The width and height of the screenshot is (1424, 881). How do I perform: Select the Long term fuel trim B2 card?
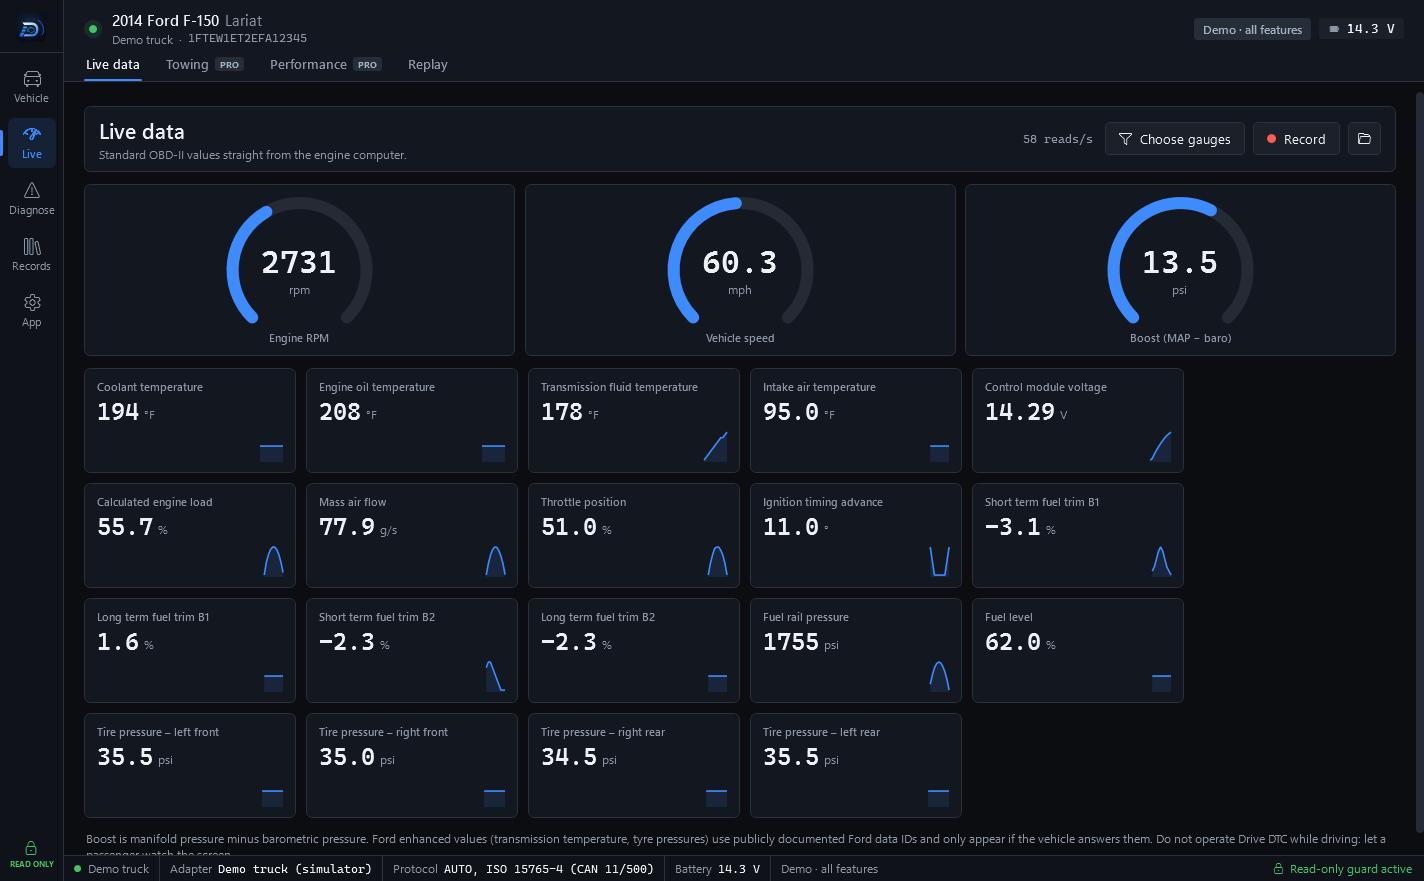pos(634,650)
